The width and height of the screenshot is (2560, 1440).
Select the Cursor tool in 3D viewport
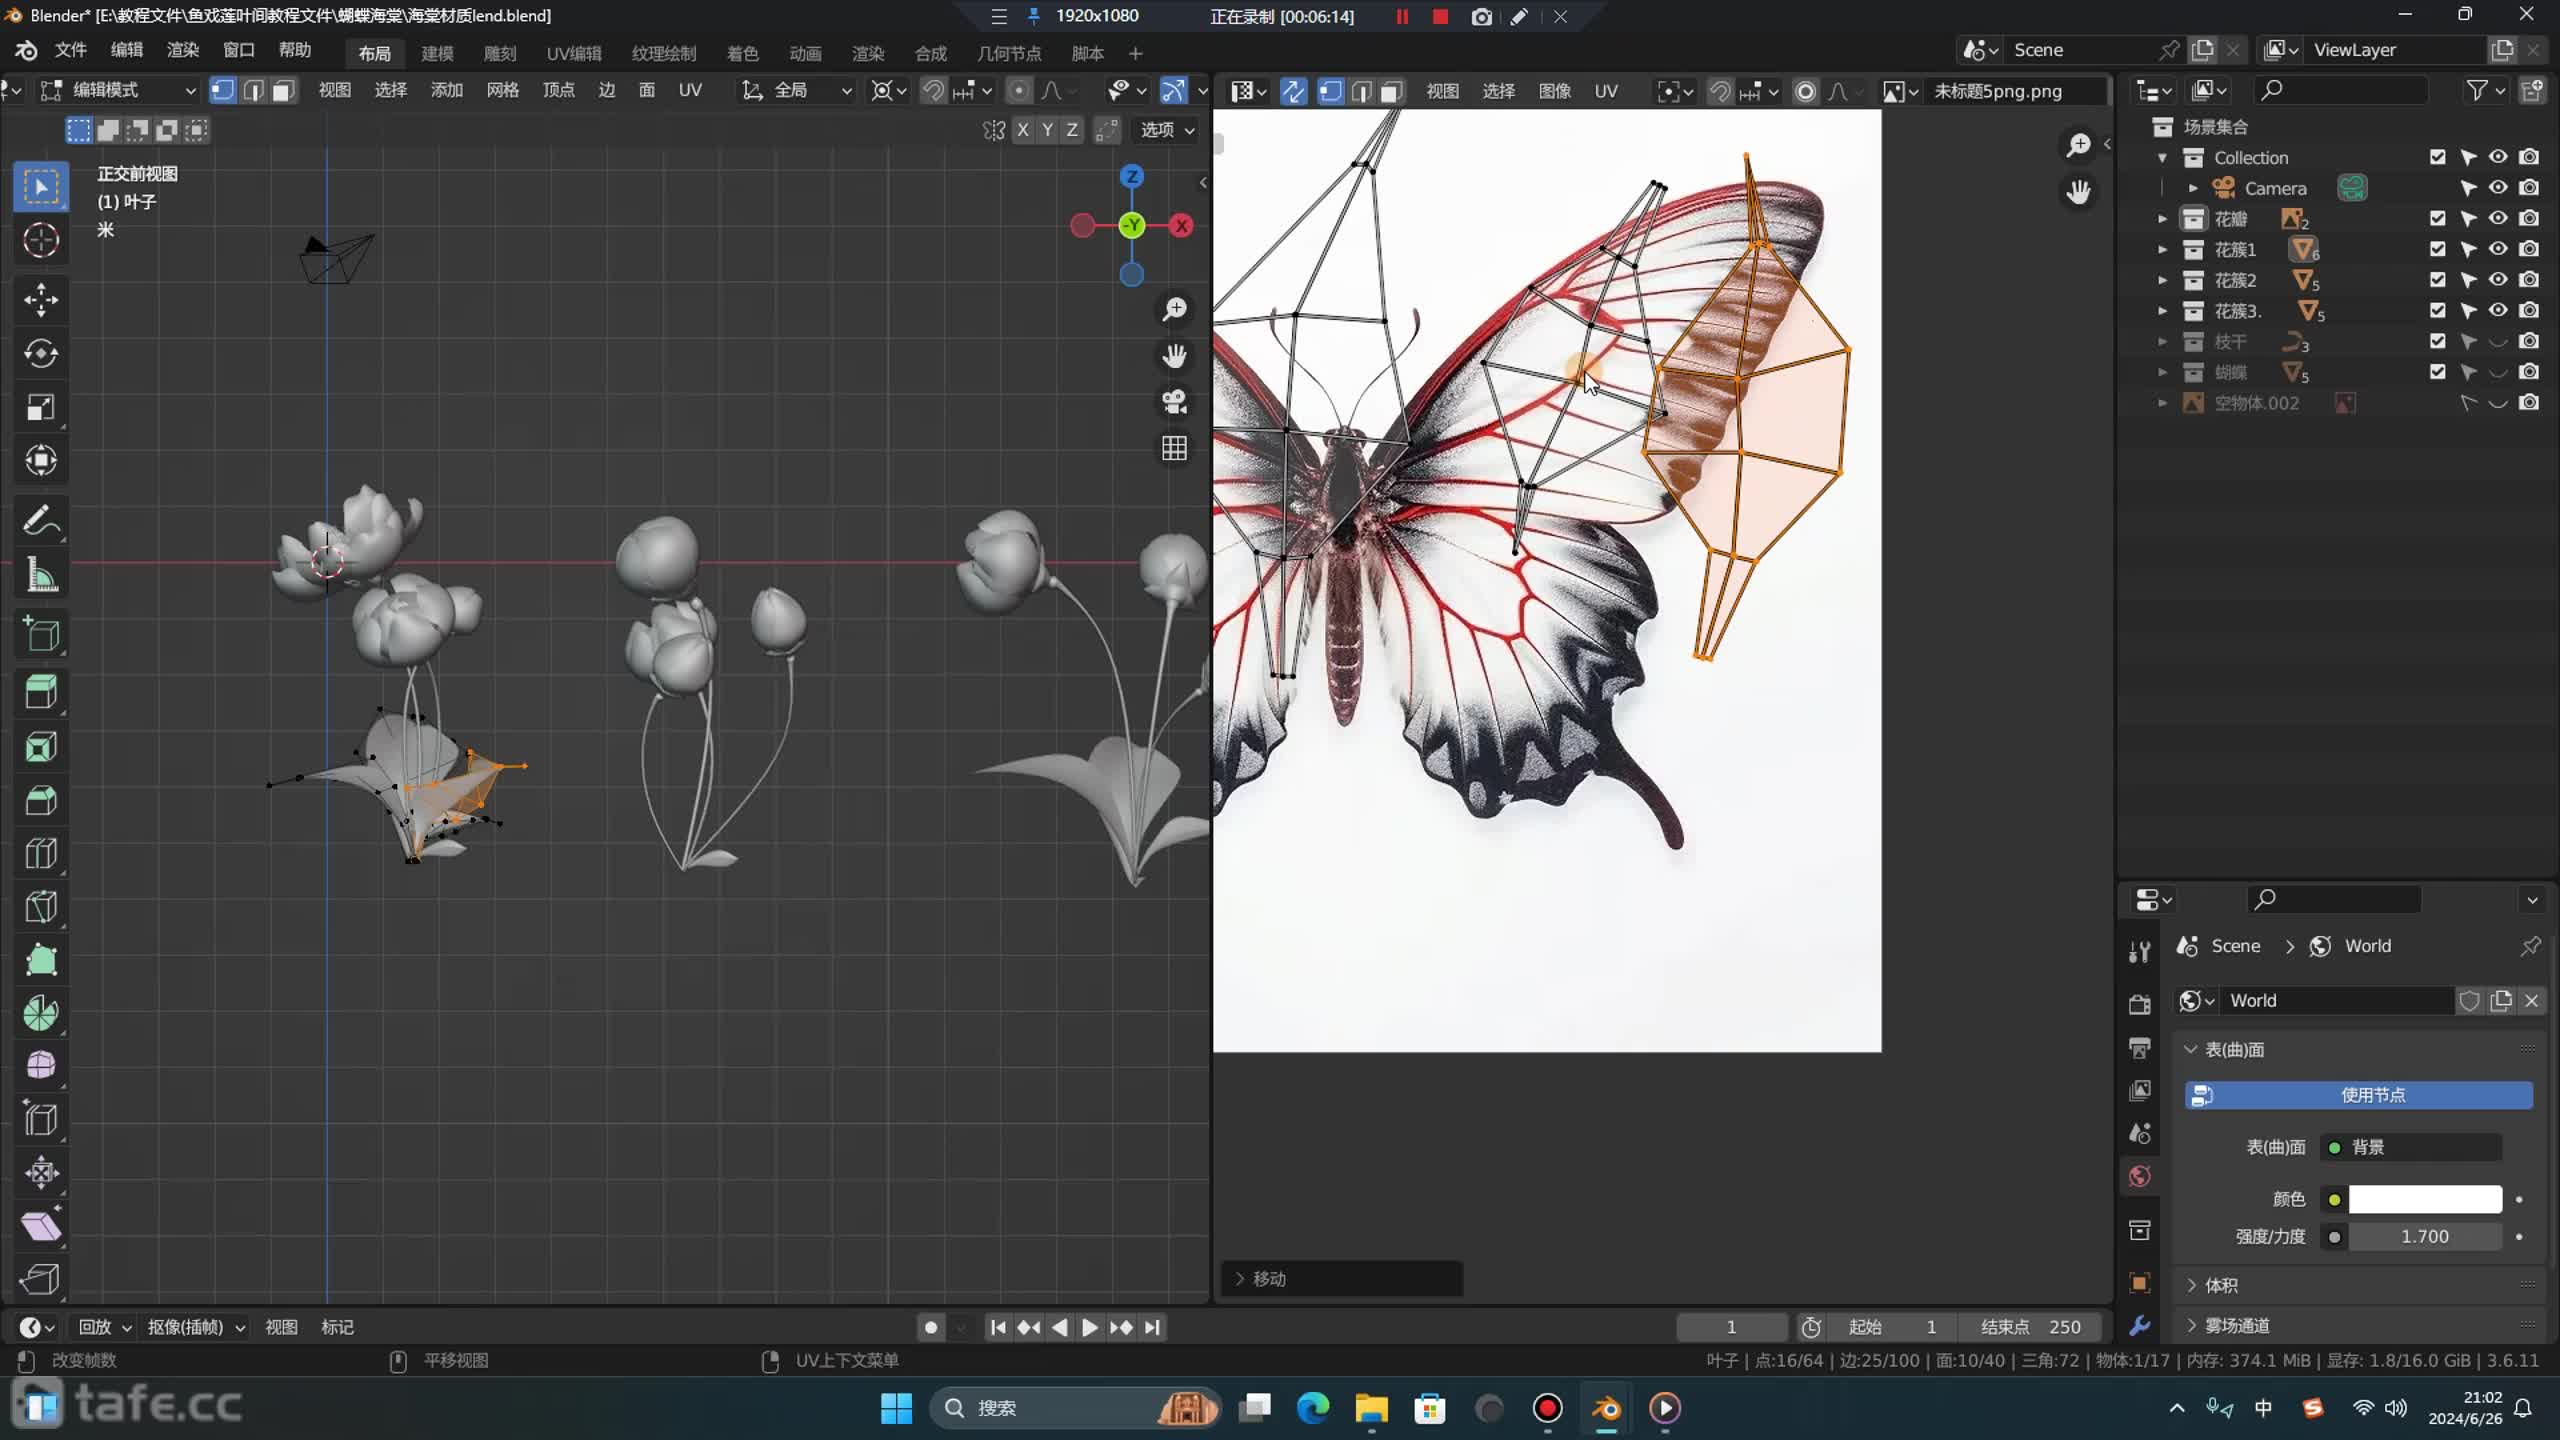(x=41, y=241)
